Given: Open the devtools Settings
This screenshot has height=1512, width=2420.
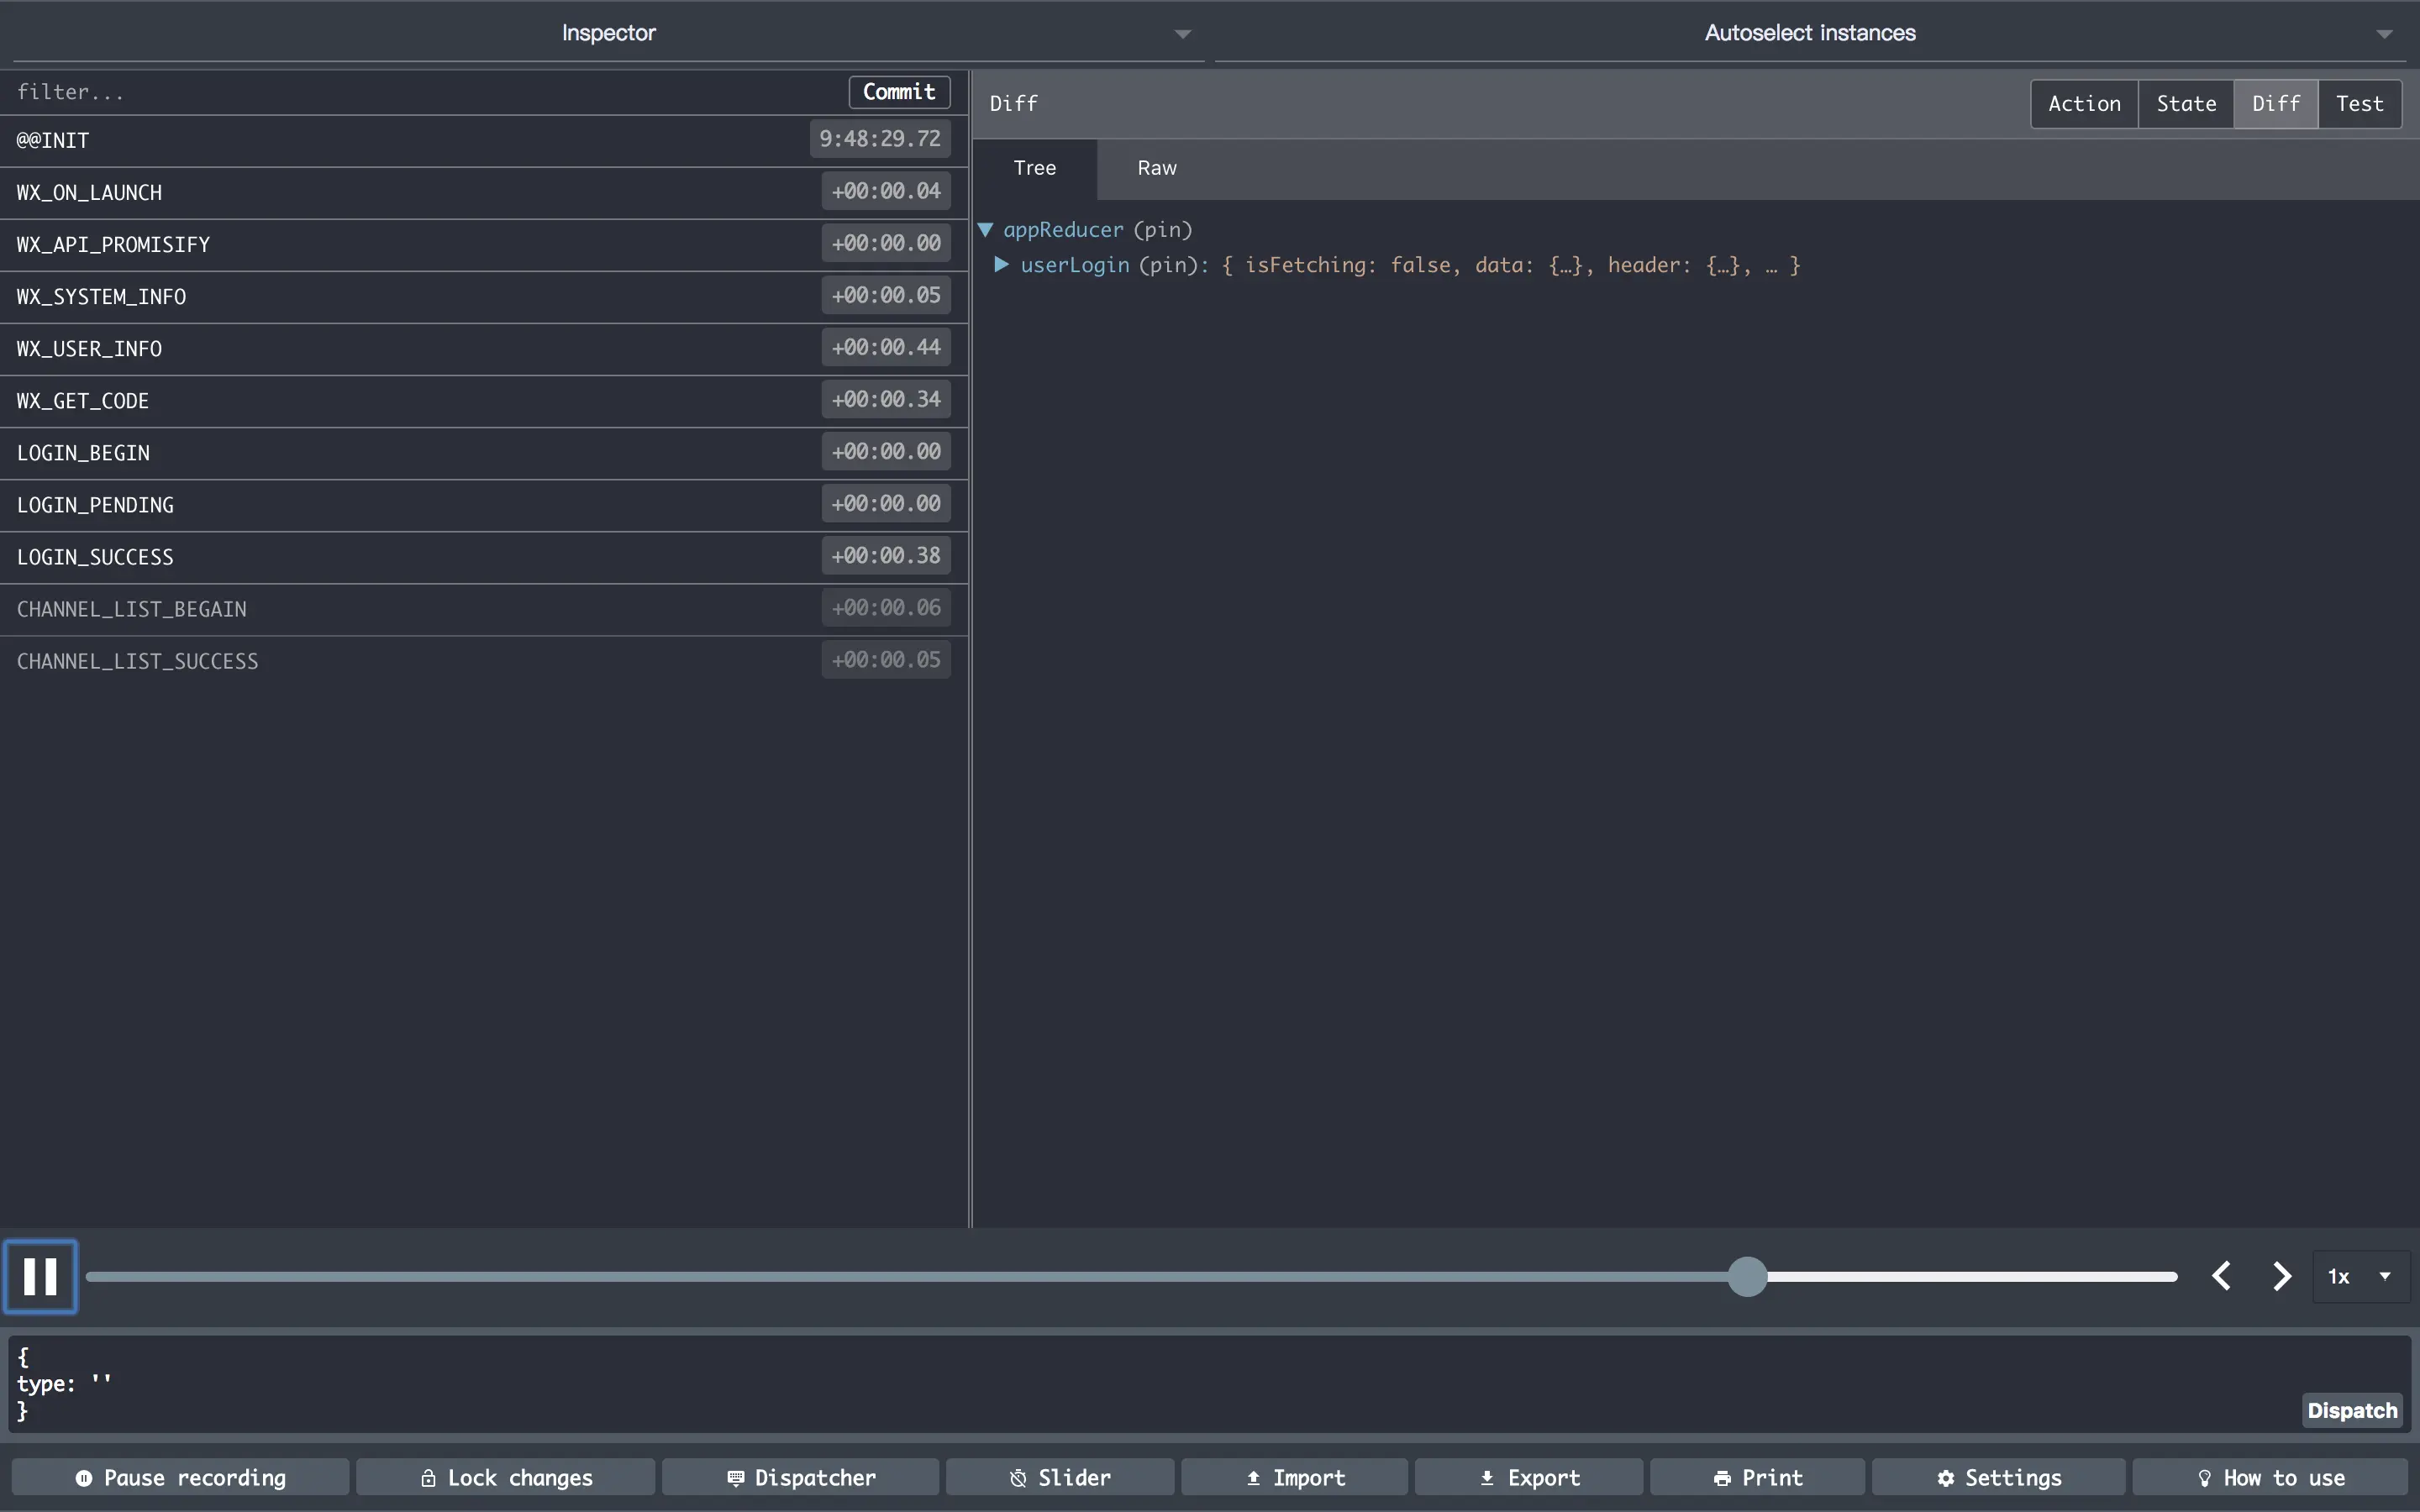Looking at the screenshot, I should coord(1998,1477).
